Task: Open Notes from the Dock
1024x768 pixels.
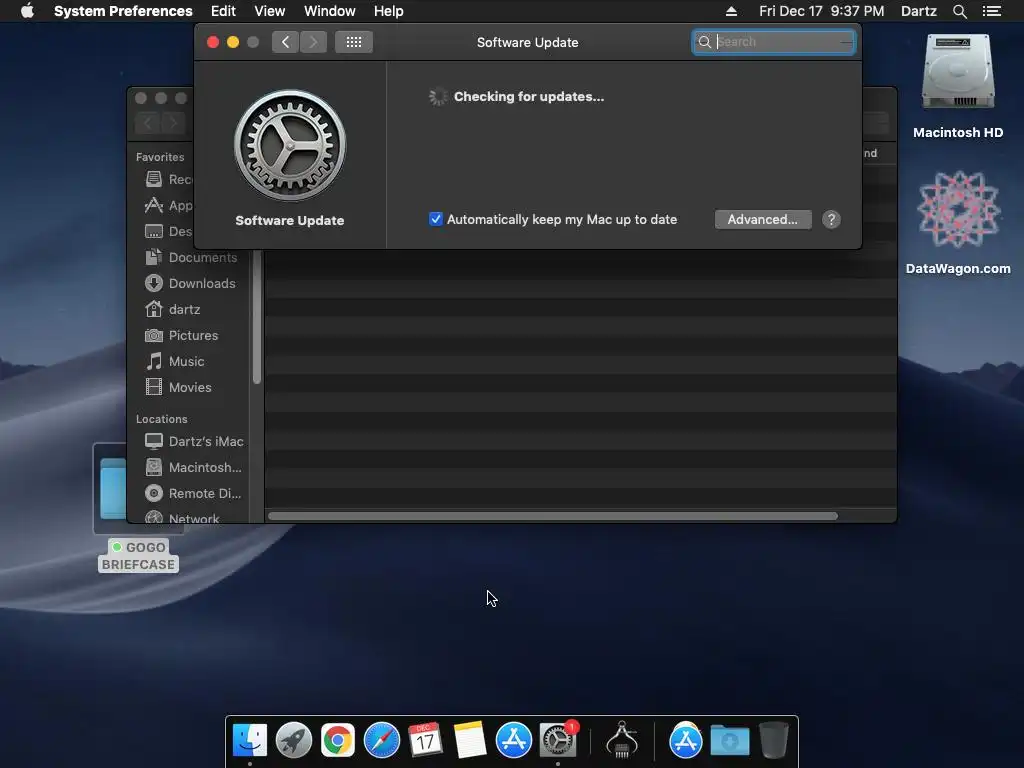Action: 470,741
